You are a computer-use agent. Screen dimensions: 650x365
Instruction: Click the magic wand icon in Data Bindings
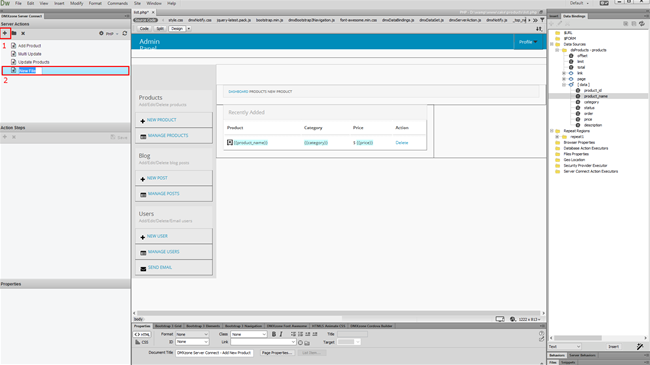tap(640, 346)
